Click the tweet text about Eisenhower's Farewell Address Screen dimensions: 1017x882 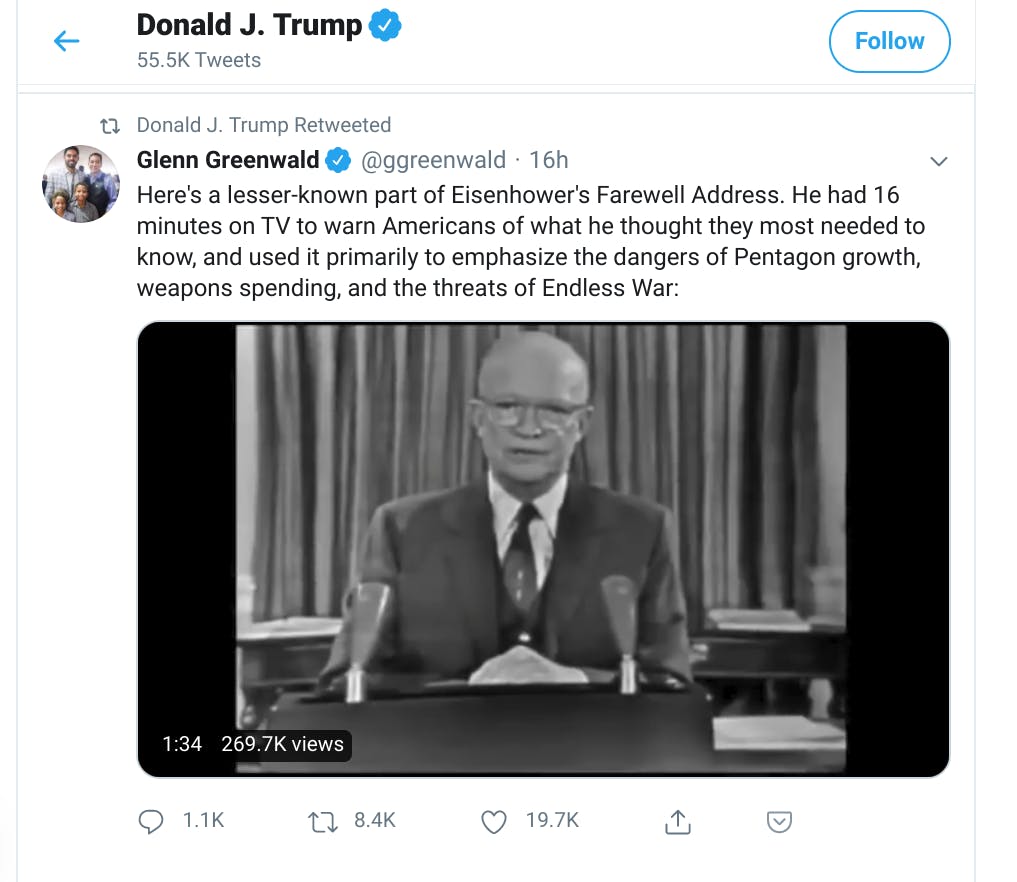(531, 241)
